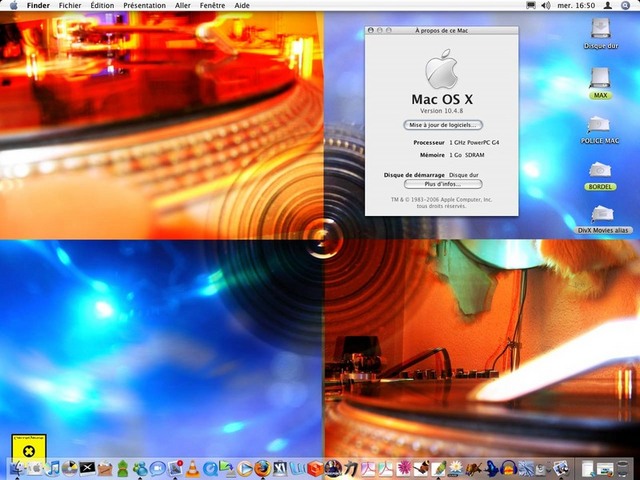Open Displays icon in menu bar
The width and height of the screenshot is (640, 480).
click(x=531, y=5)
